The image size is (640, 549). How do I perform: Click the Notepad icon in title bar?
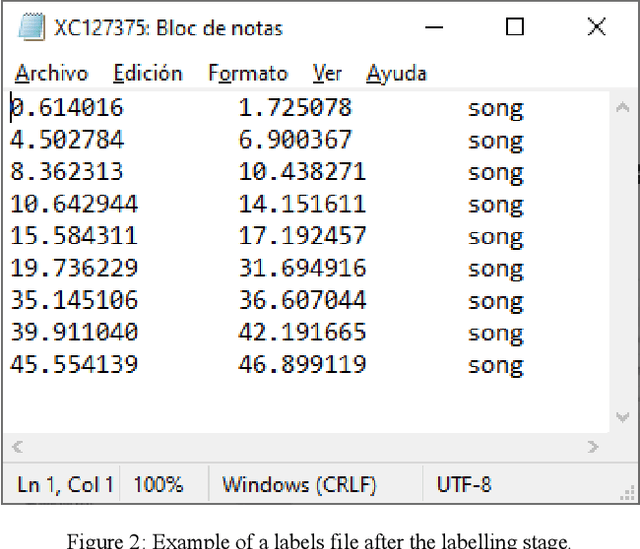[33, 28]
